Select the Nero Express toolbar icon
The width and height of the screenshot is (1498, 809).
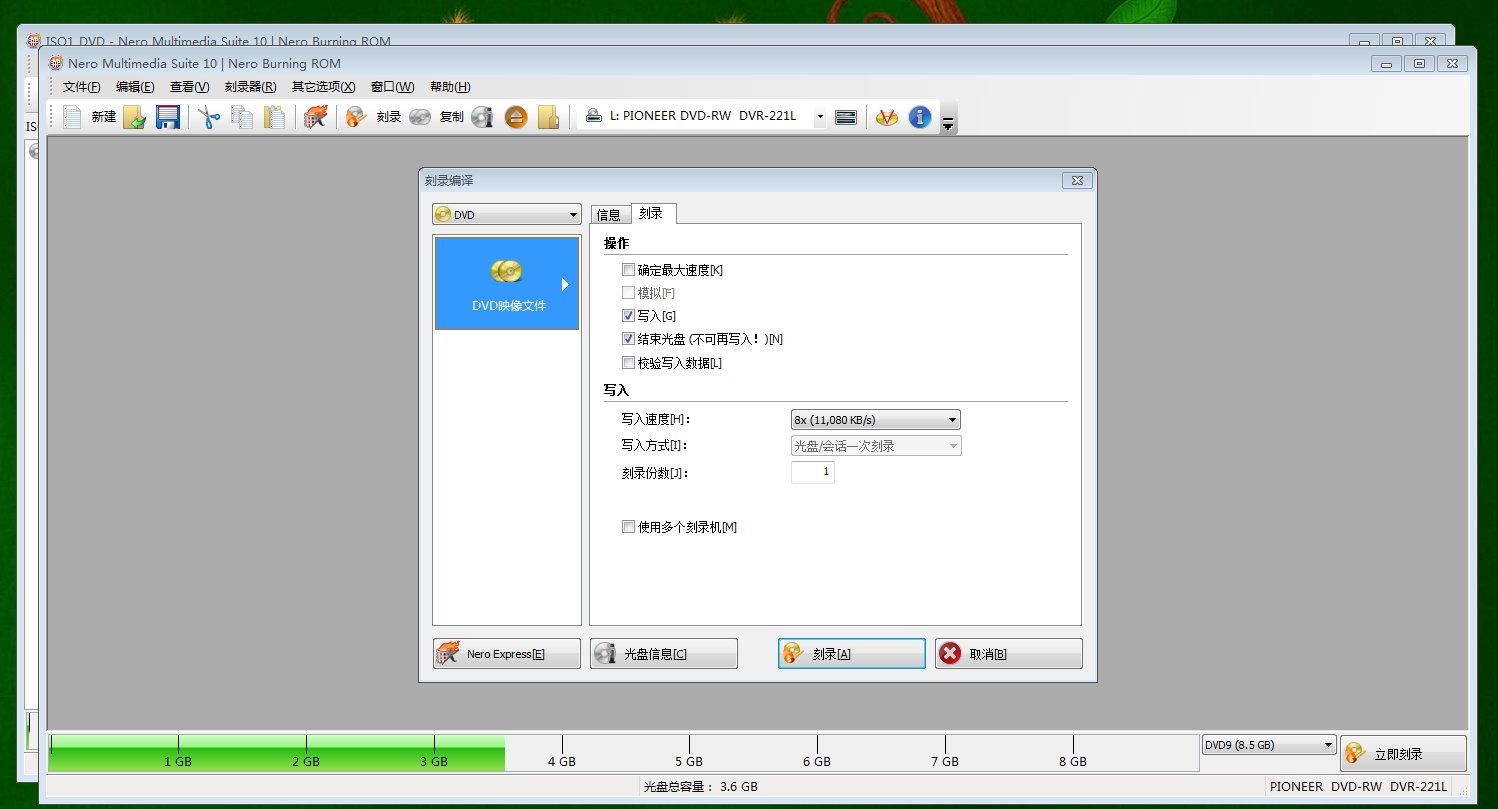tap(314, 117)
